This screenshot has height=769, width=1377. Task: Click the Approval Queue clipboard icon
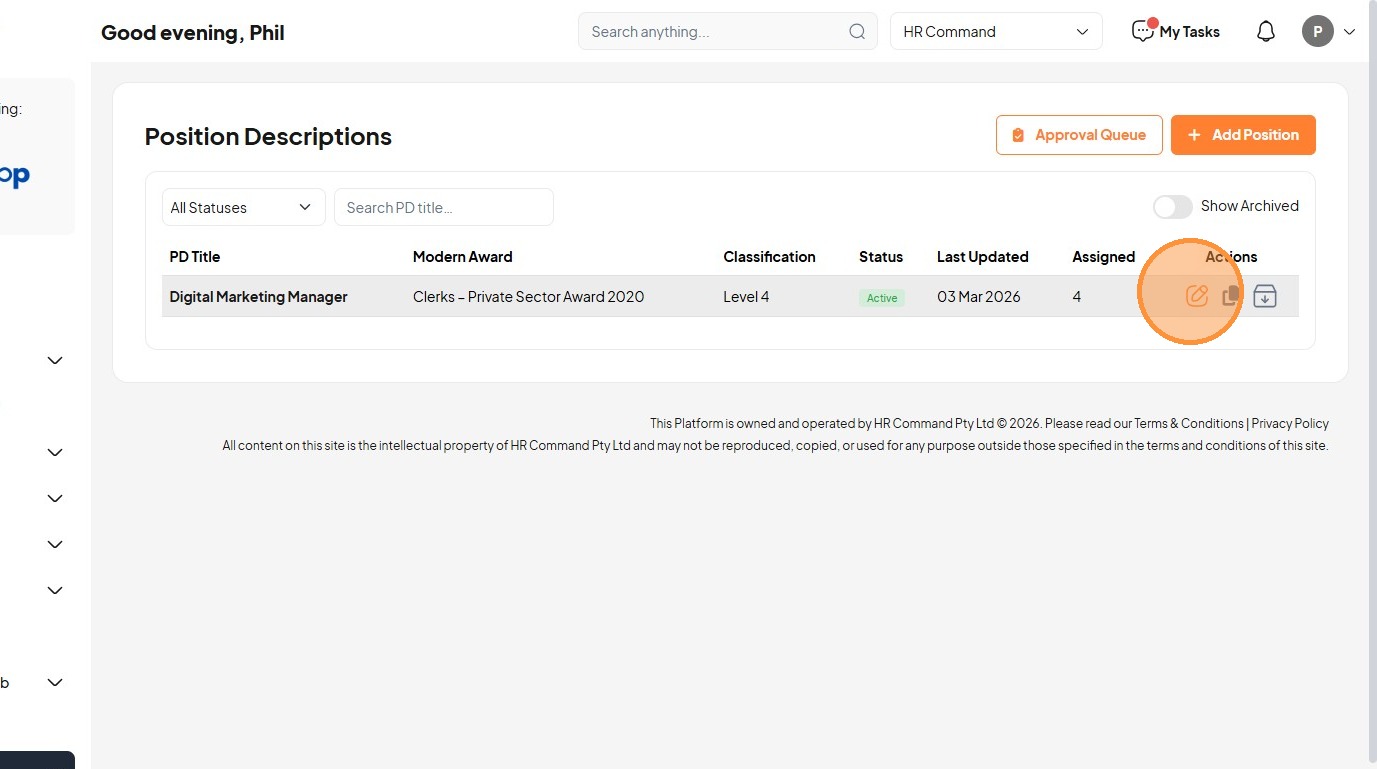point(1018,135)
